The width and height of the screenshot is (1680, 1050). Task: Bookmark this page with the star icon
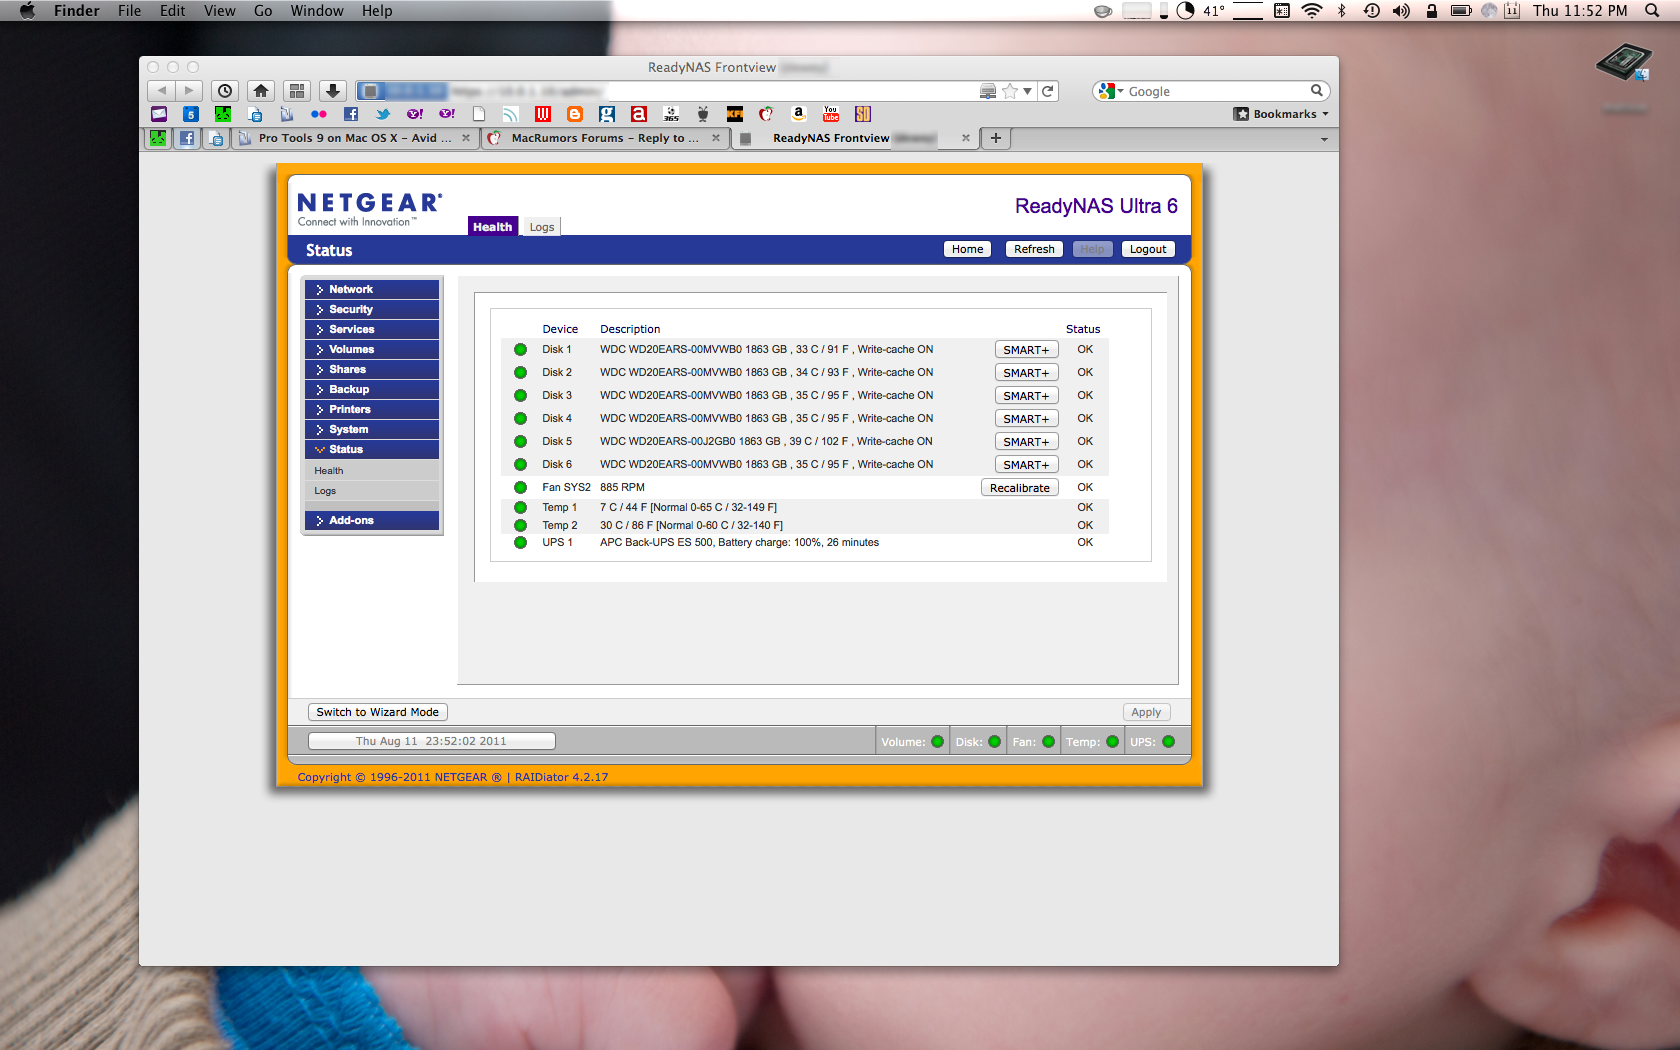tap(1010, 91)
